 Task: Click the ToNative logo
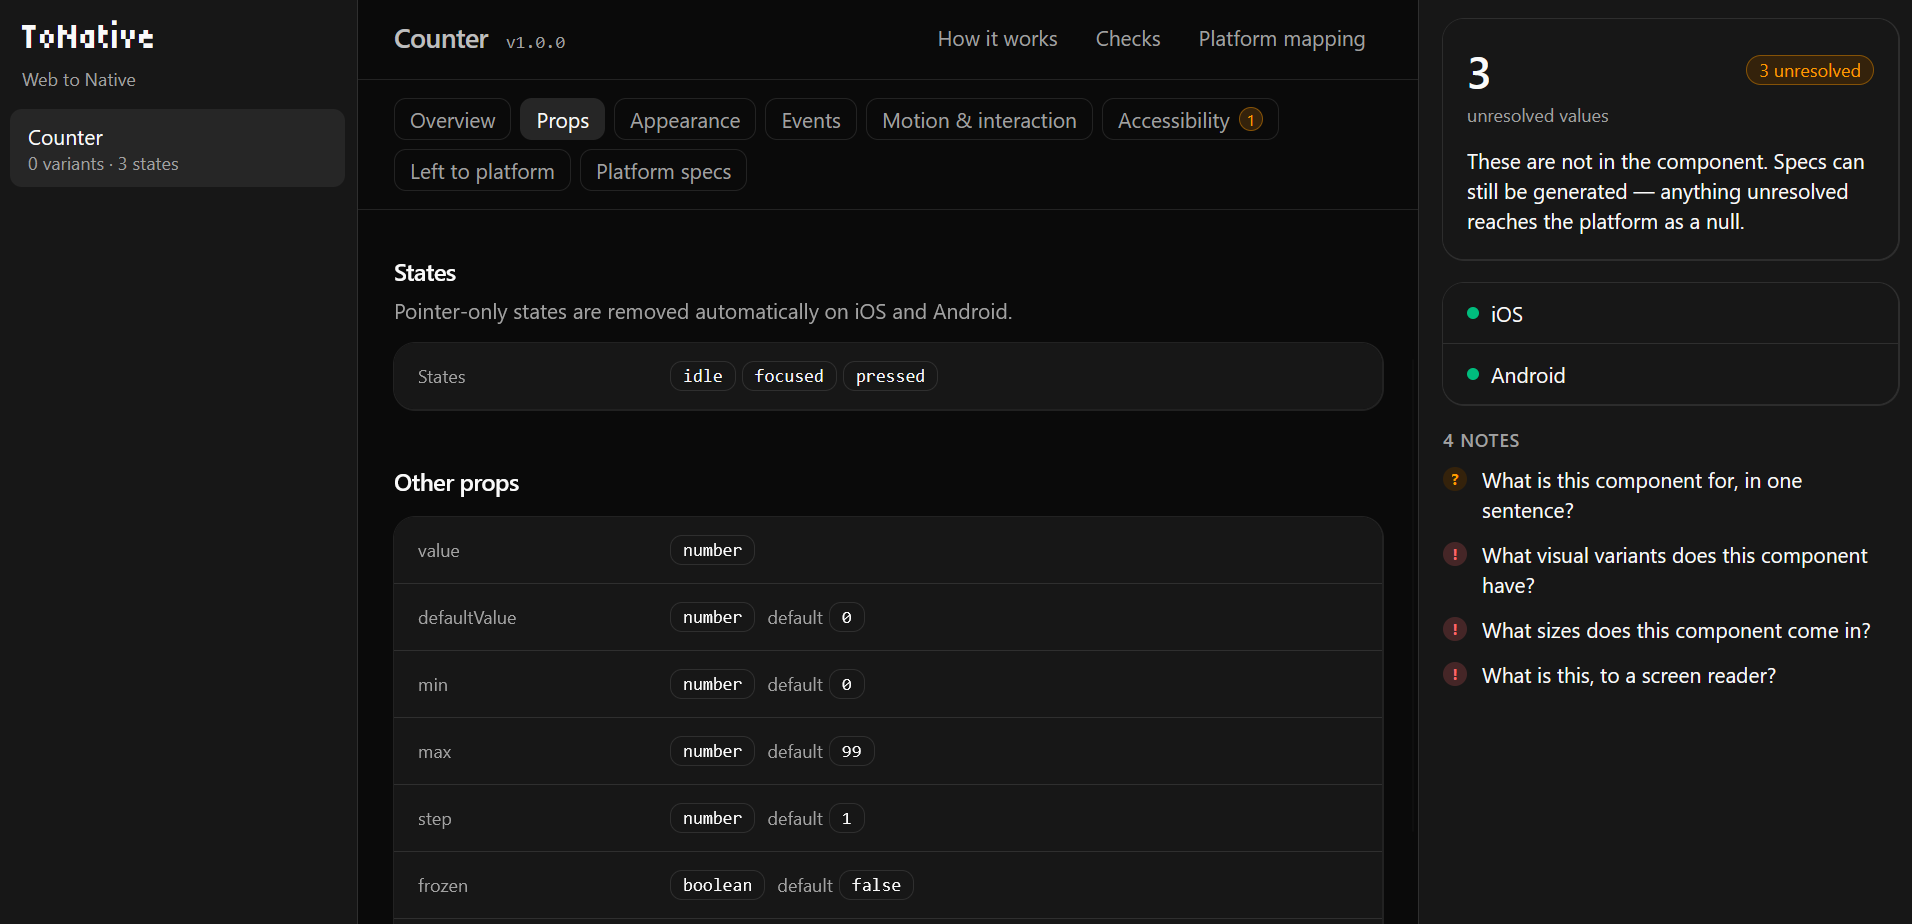pos(88,37)
